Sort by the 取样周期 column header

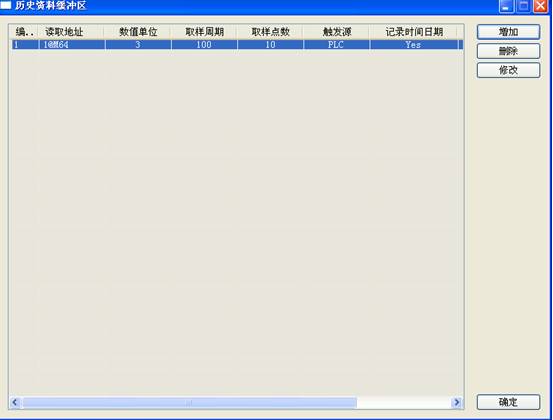204,32
